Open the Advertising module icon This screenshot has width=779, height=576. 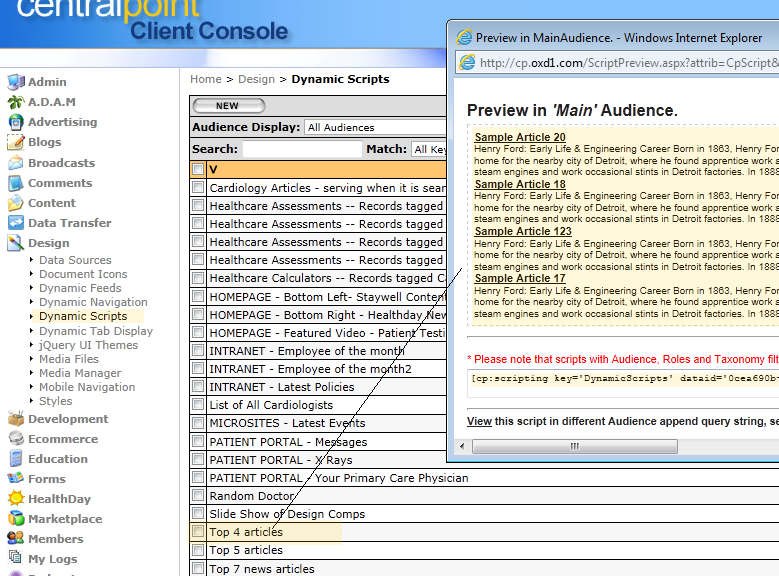pos(15,122)
